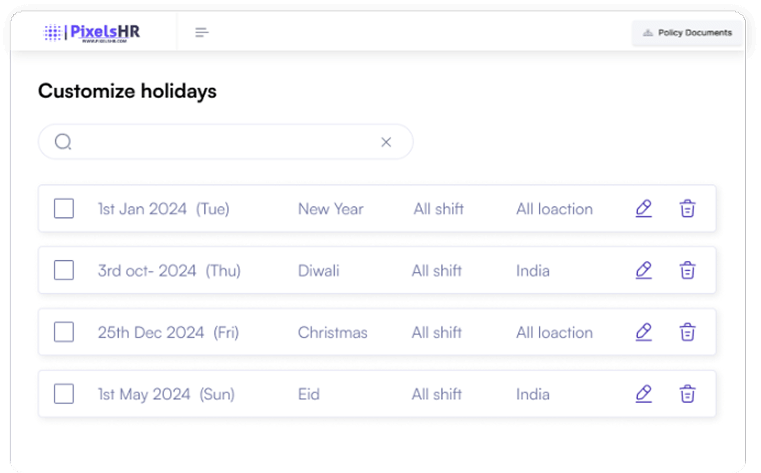This screenshot has width=761, height=473.
Task: Delete the Eid holiday row
Action: pyautogui.click(x=688, y=394)
